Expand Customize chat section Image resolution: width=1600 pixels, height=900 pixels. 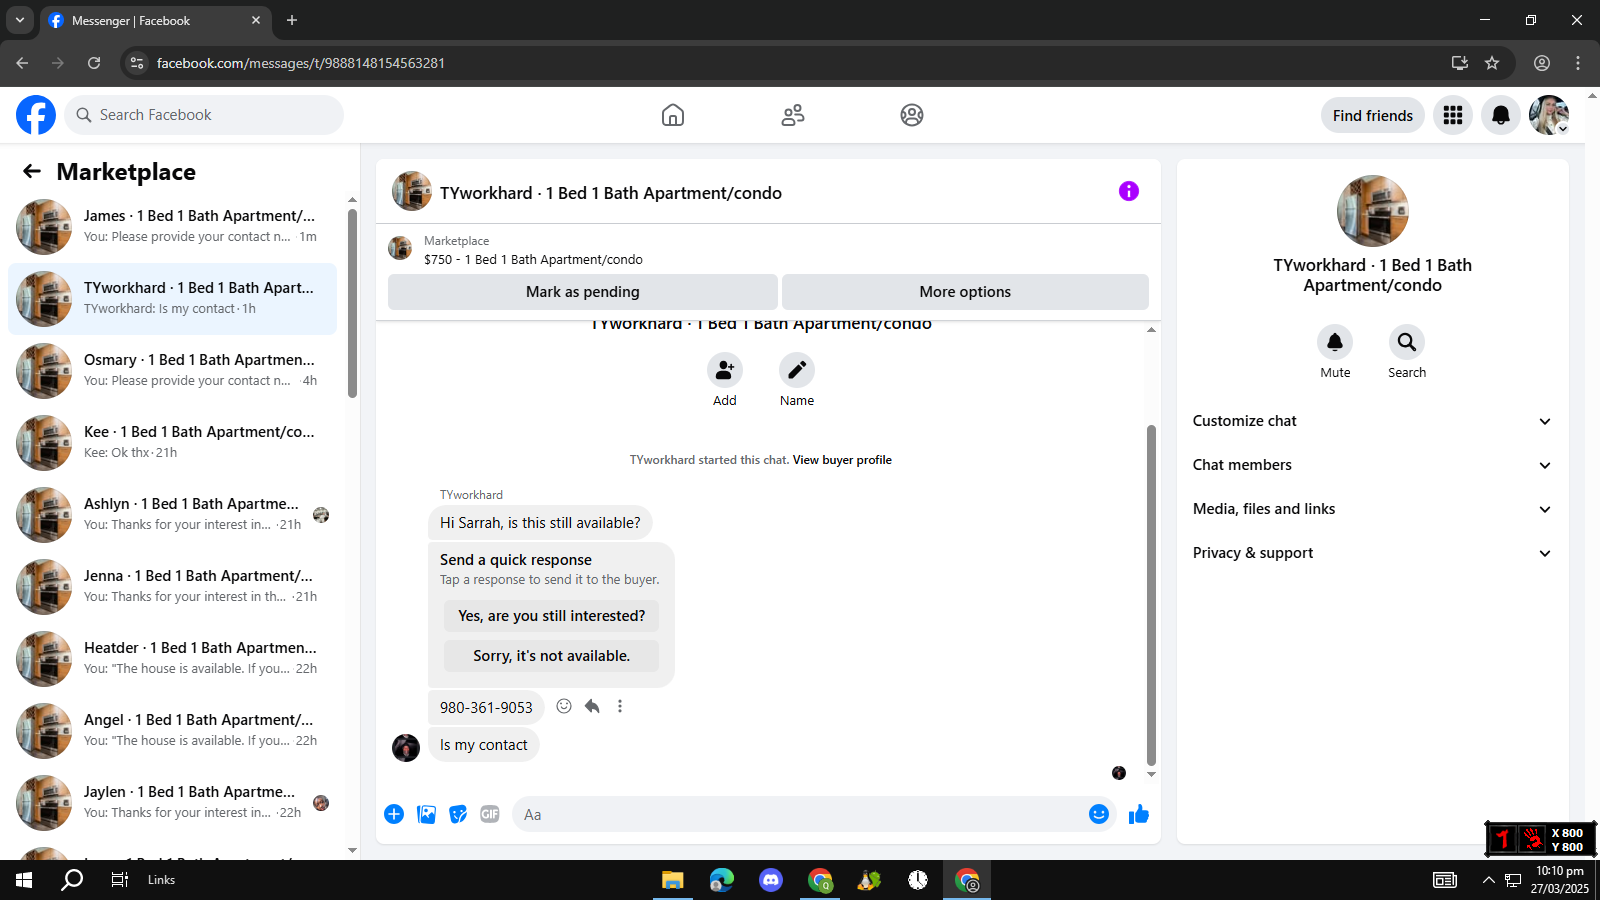point(1372,421)
